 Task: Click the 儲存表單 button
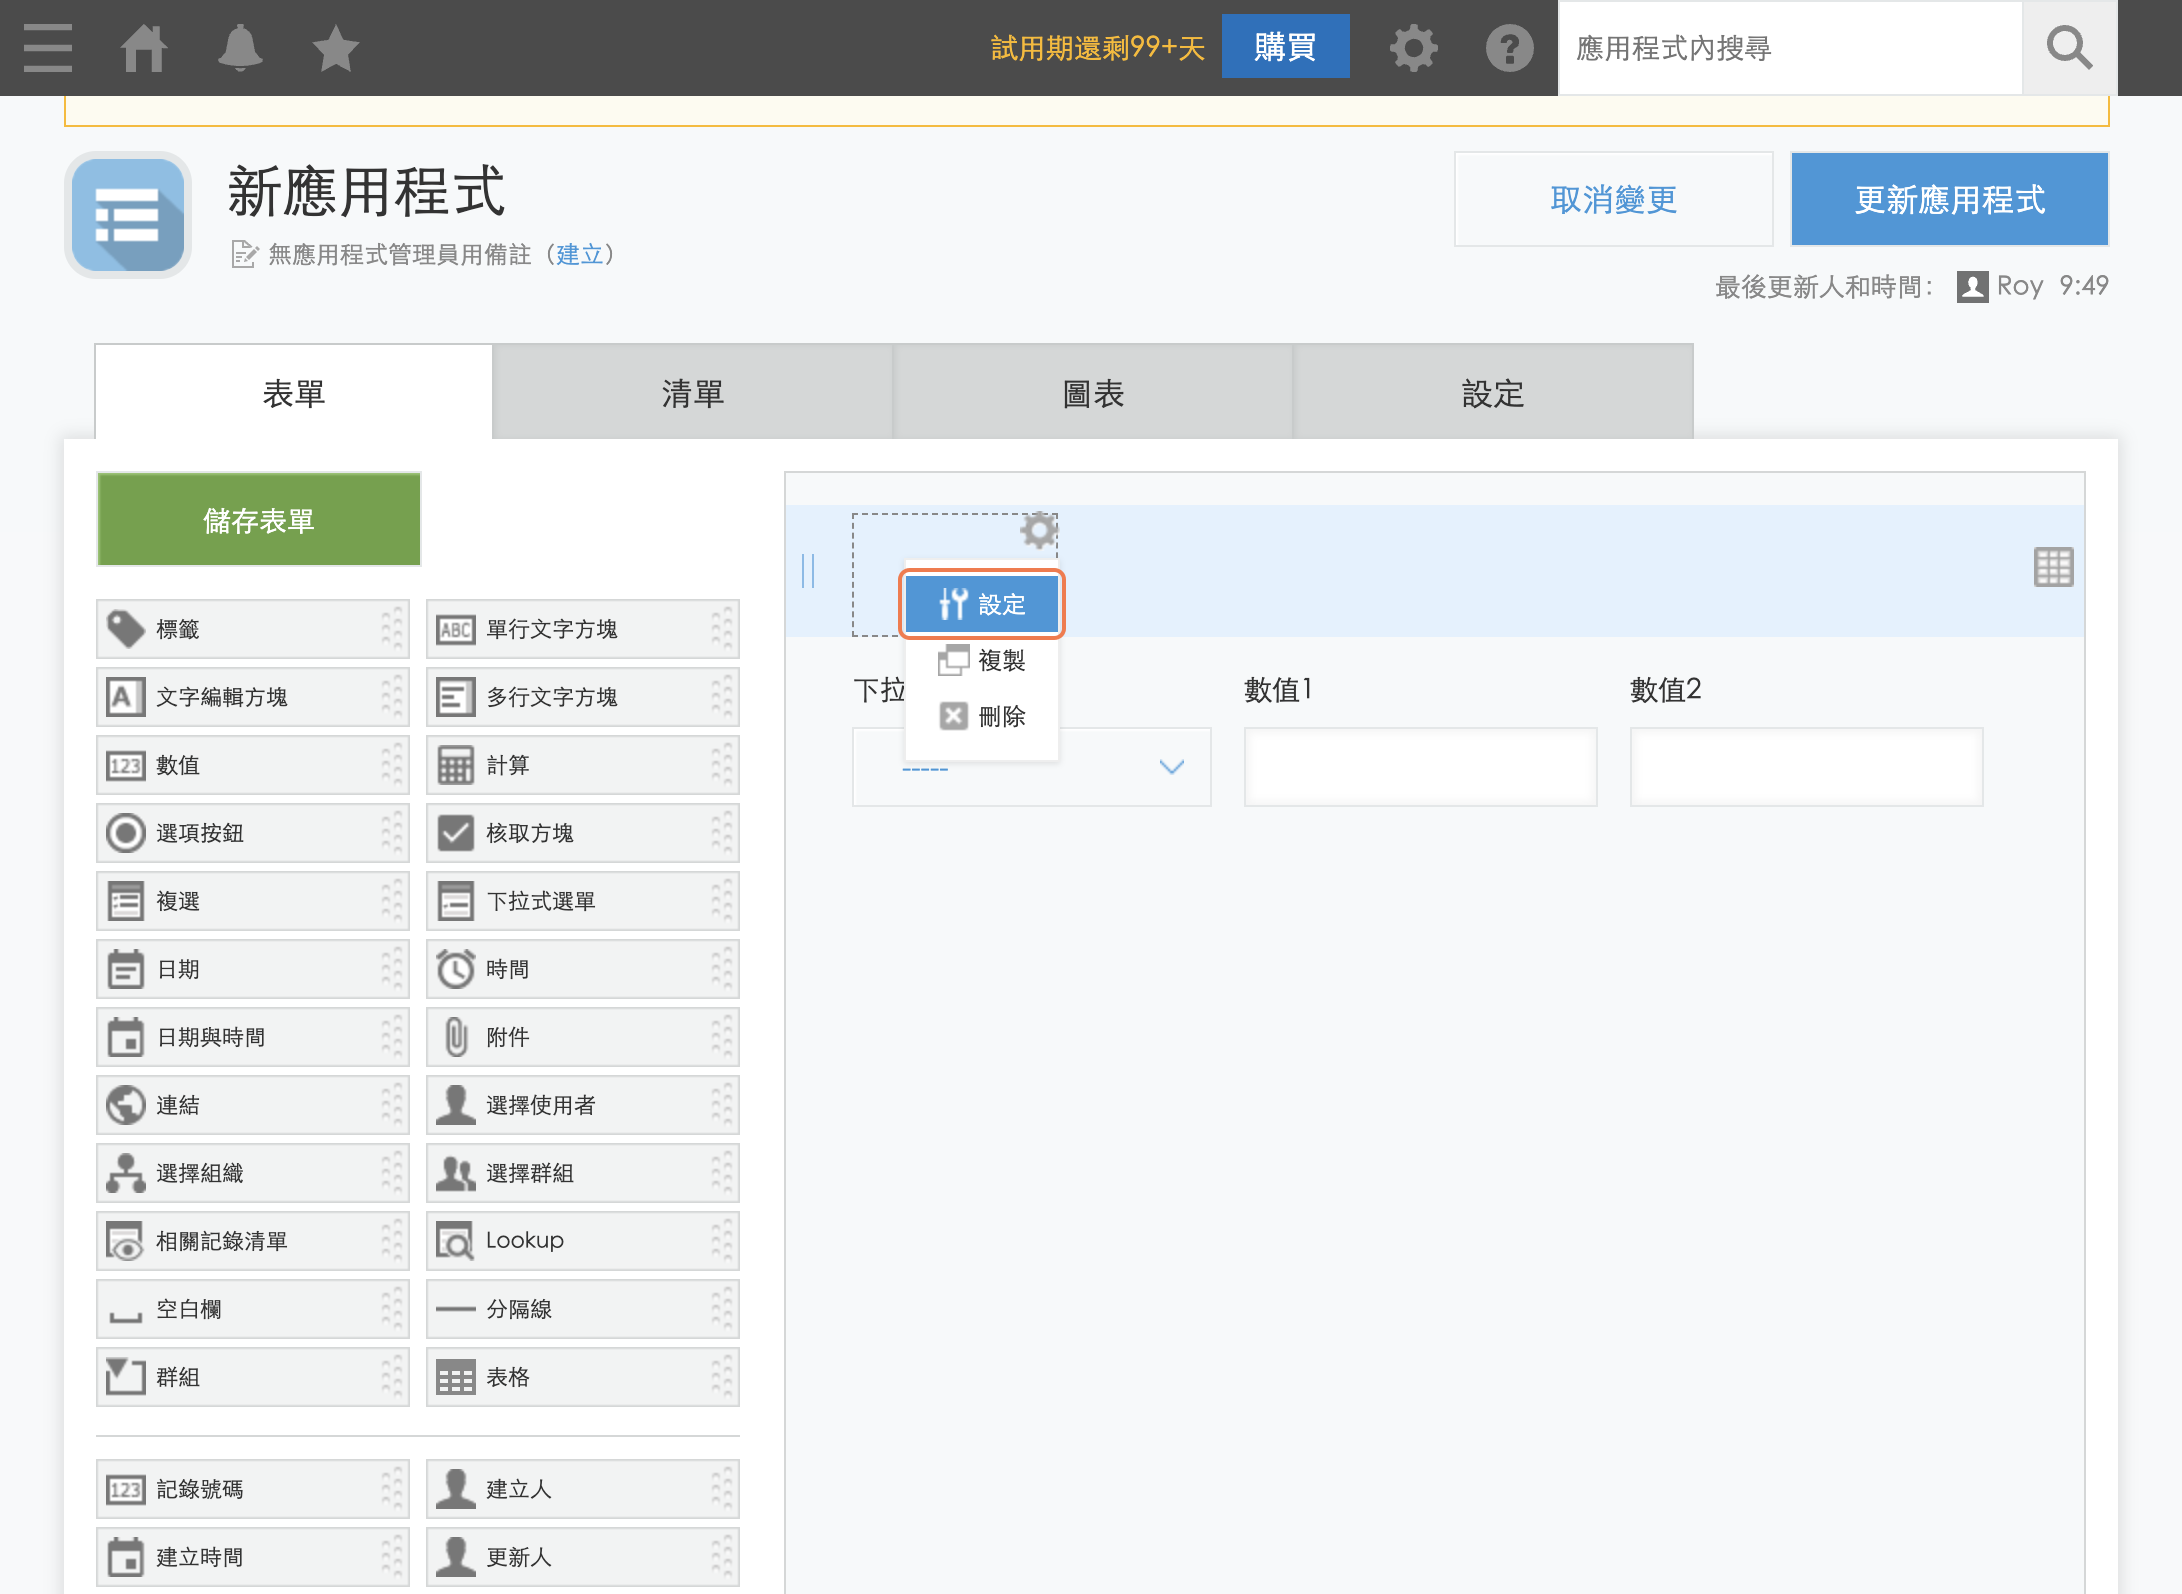click(x=259, y=520)
